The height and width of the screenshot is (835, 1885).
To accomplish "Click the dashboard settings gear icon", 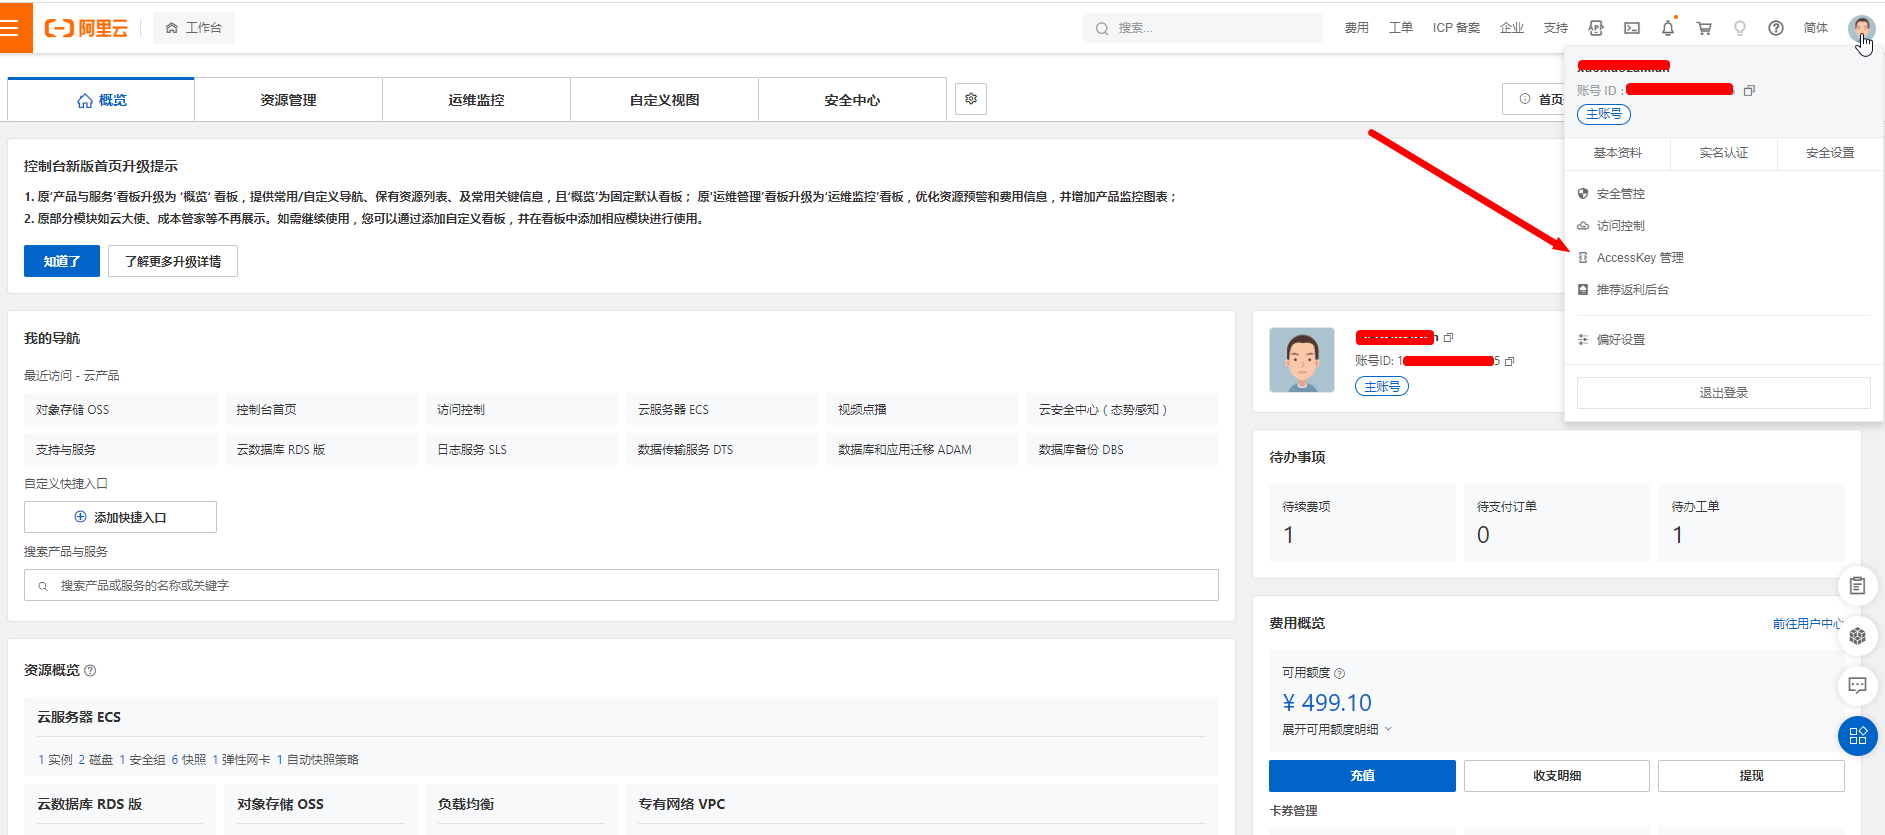I will coord(971,99).
